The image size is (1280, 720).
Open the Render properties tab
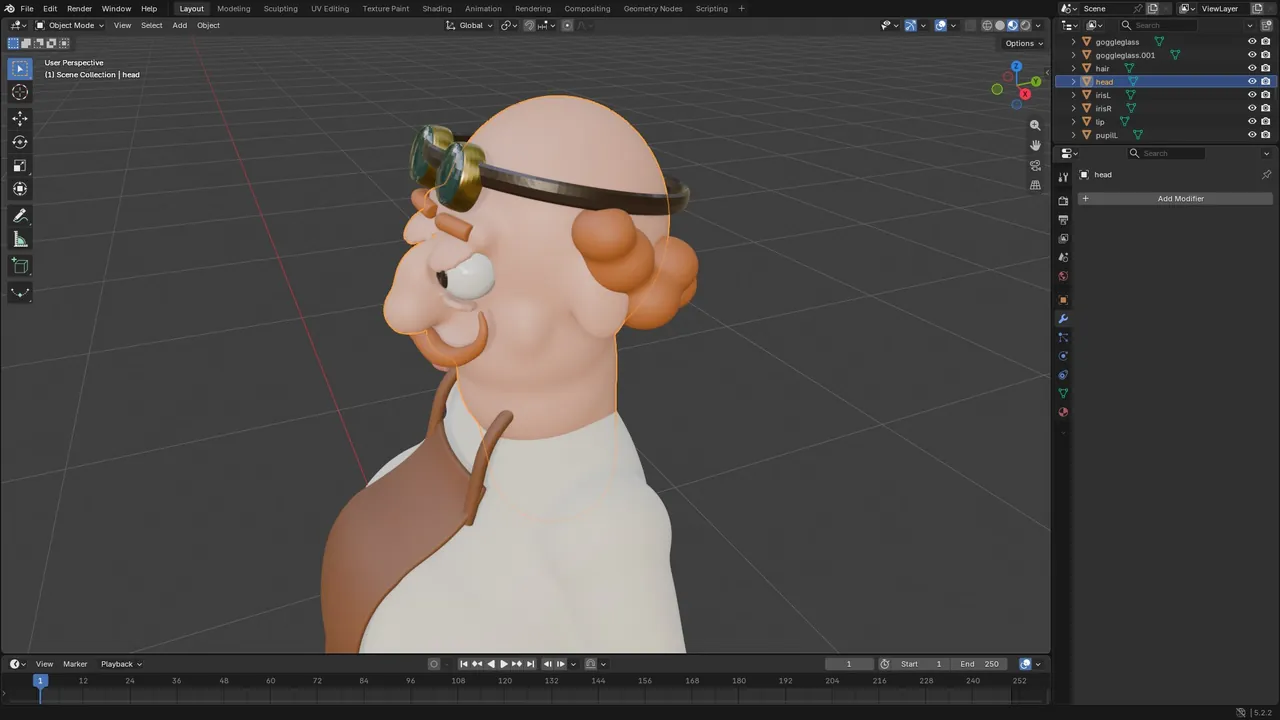pos(1063,201)
